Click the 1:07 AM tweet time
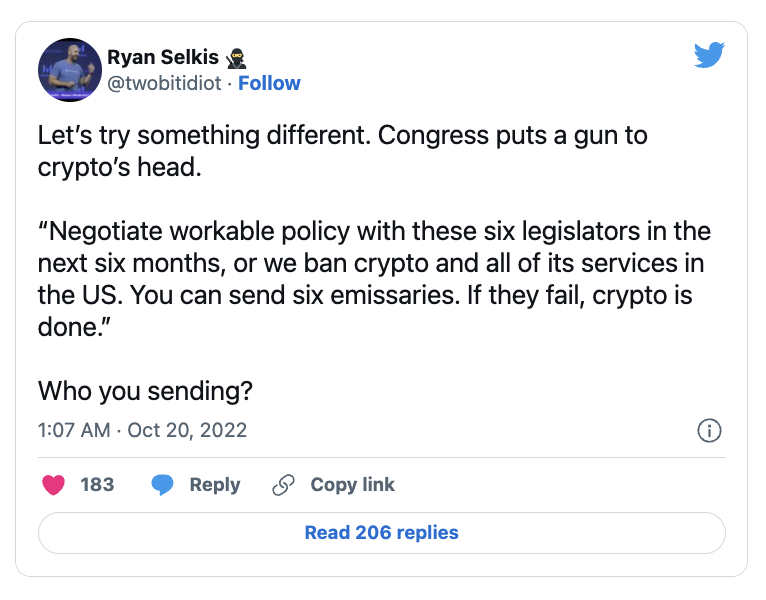This screenshot has width=766, height=600. pos(73,431)
